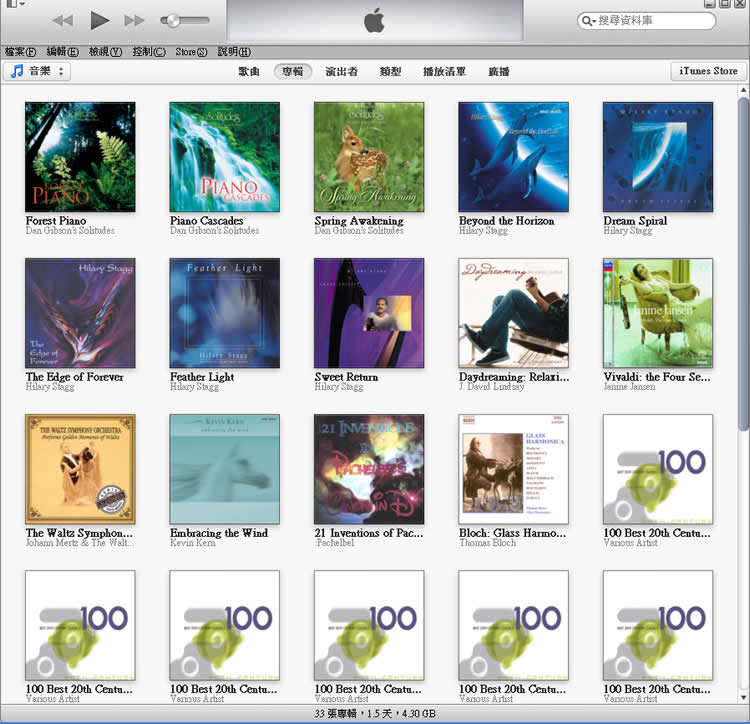Image resolution: width=750 pixels, height=724 pixels.
Task: Open the 檔案(F) menu
Action: [x=21, y=52]
